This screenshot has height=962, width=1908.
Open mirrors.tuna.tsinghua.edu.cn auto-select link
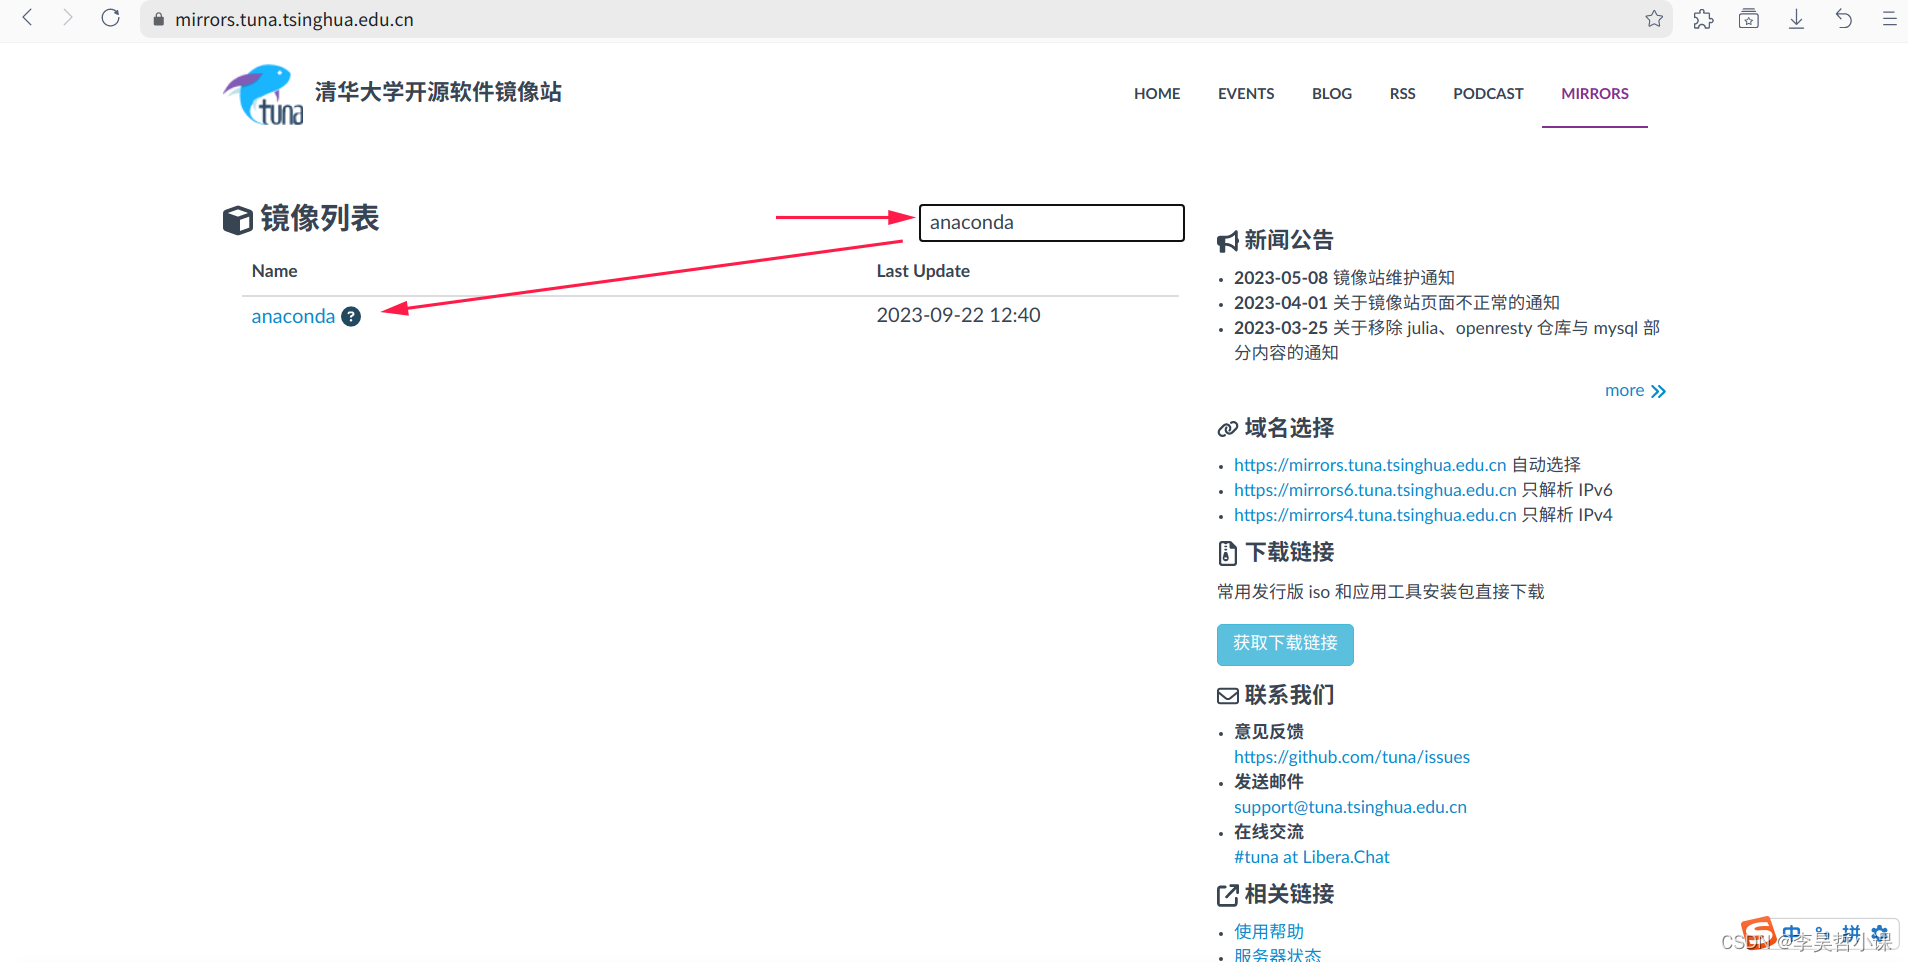1370,464
